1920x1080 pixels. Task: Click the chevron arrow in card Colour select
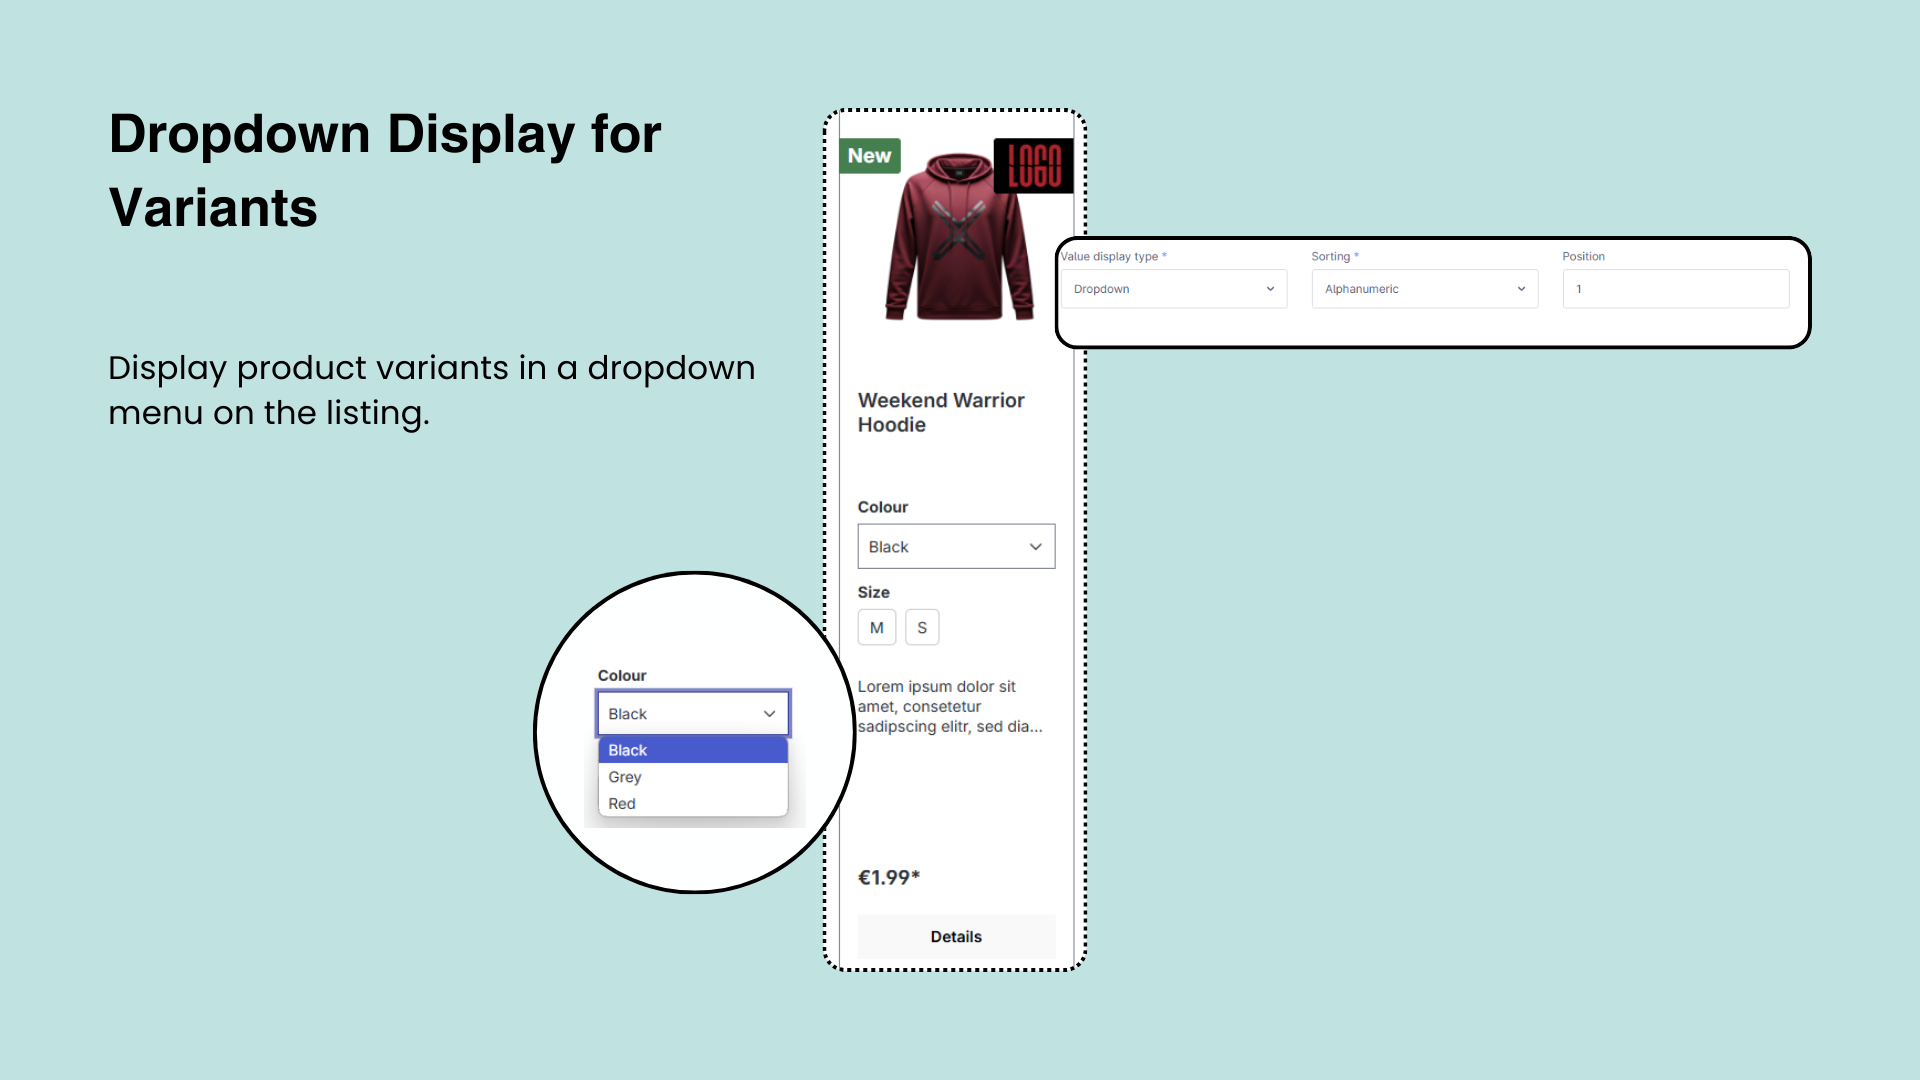coord(1036,547)
